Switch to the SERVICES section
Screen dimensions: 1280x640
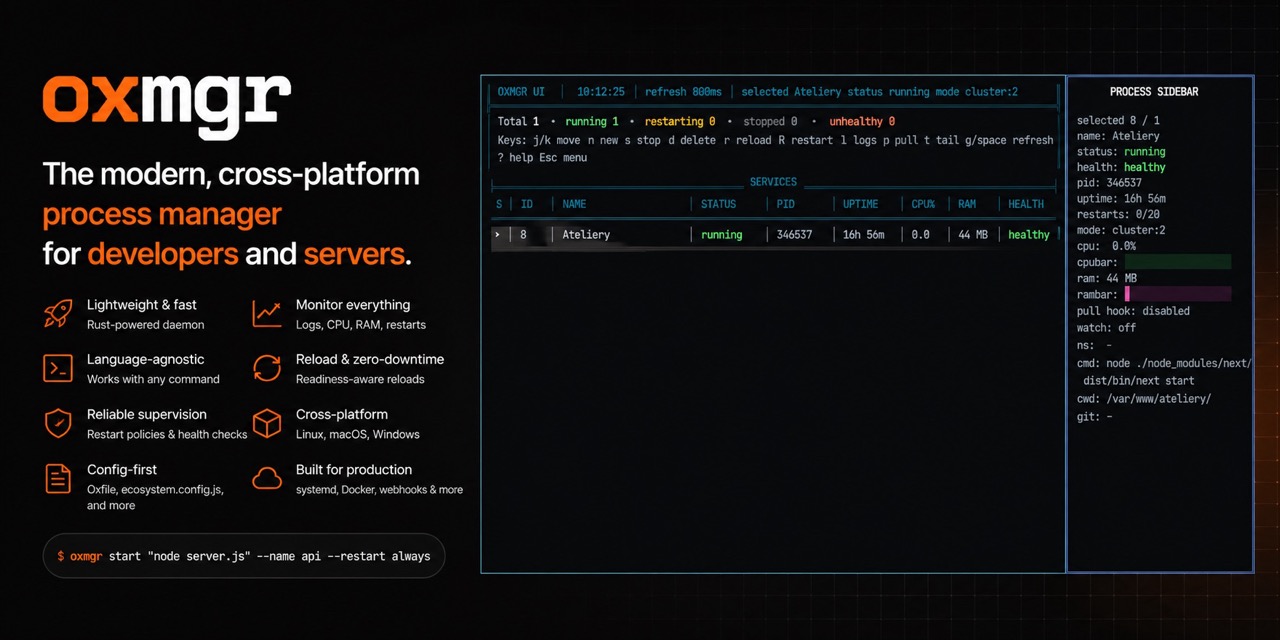[x=773, y=181]
